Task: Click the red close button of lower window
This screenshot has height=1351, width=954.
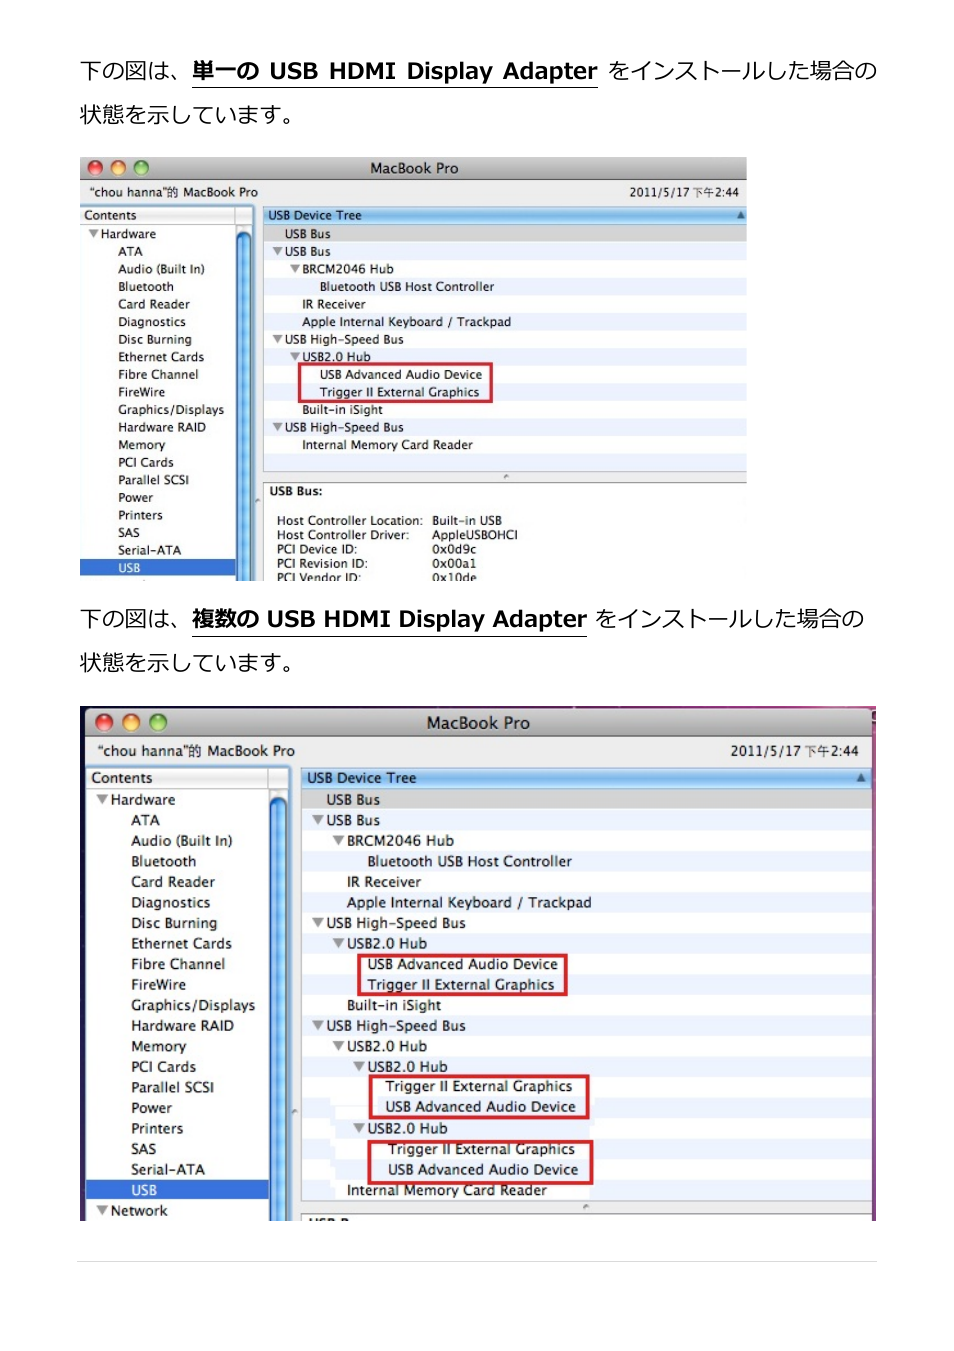Action: point(104,722)
